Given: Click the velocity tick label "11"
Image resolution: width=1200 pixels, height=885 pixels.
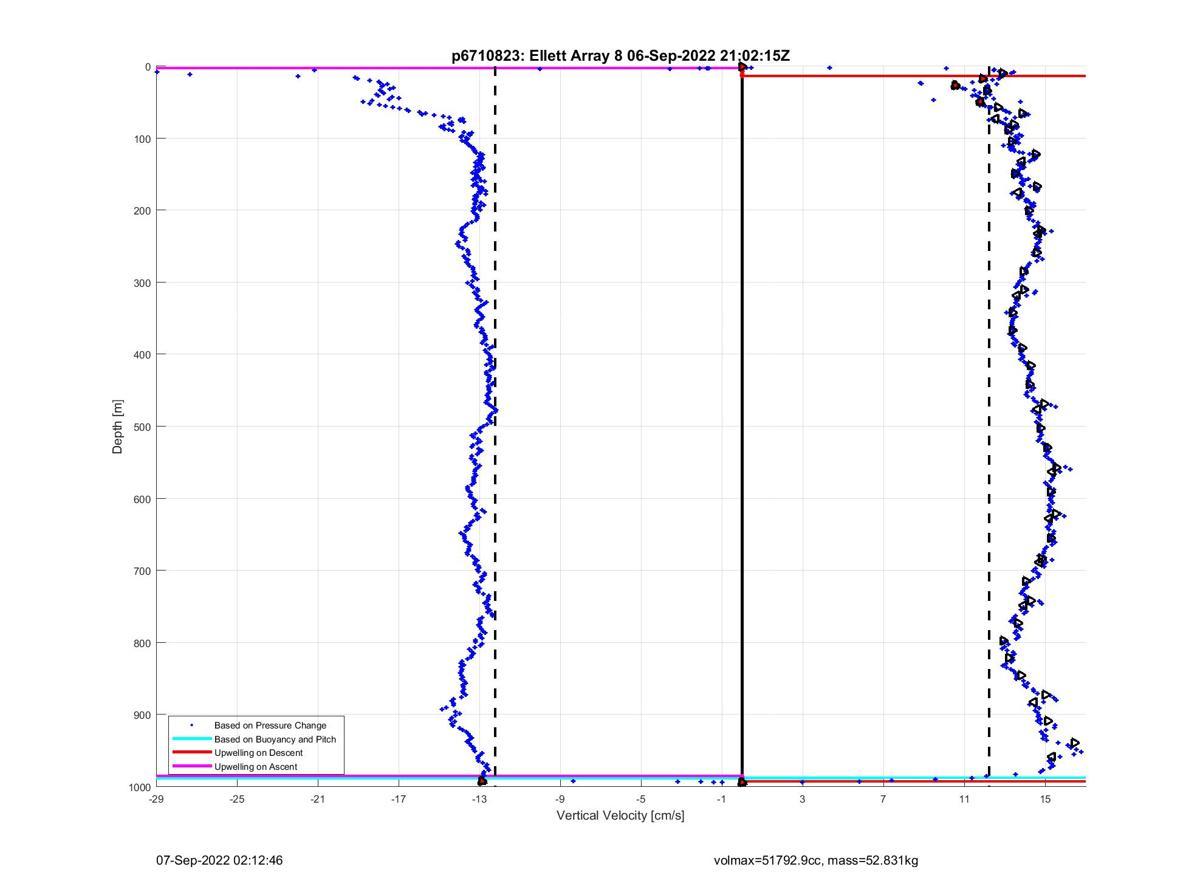Looking at the screenshot, I should pos(964,799).
